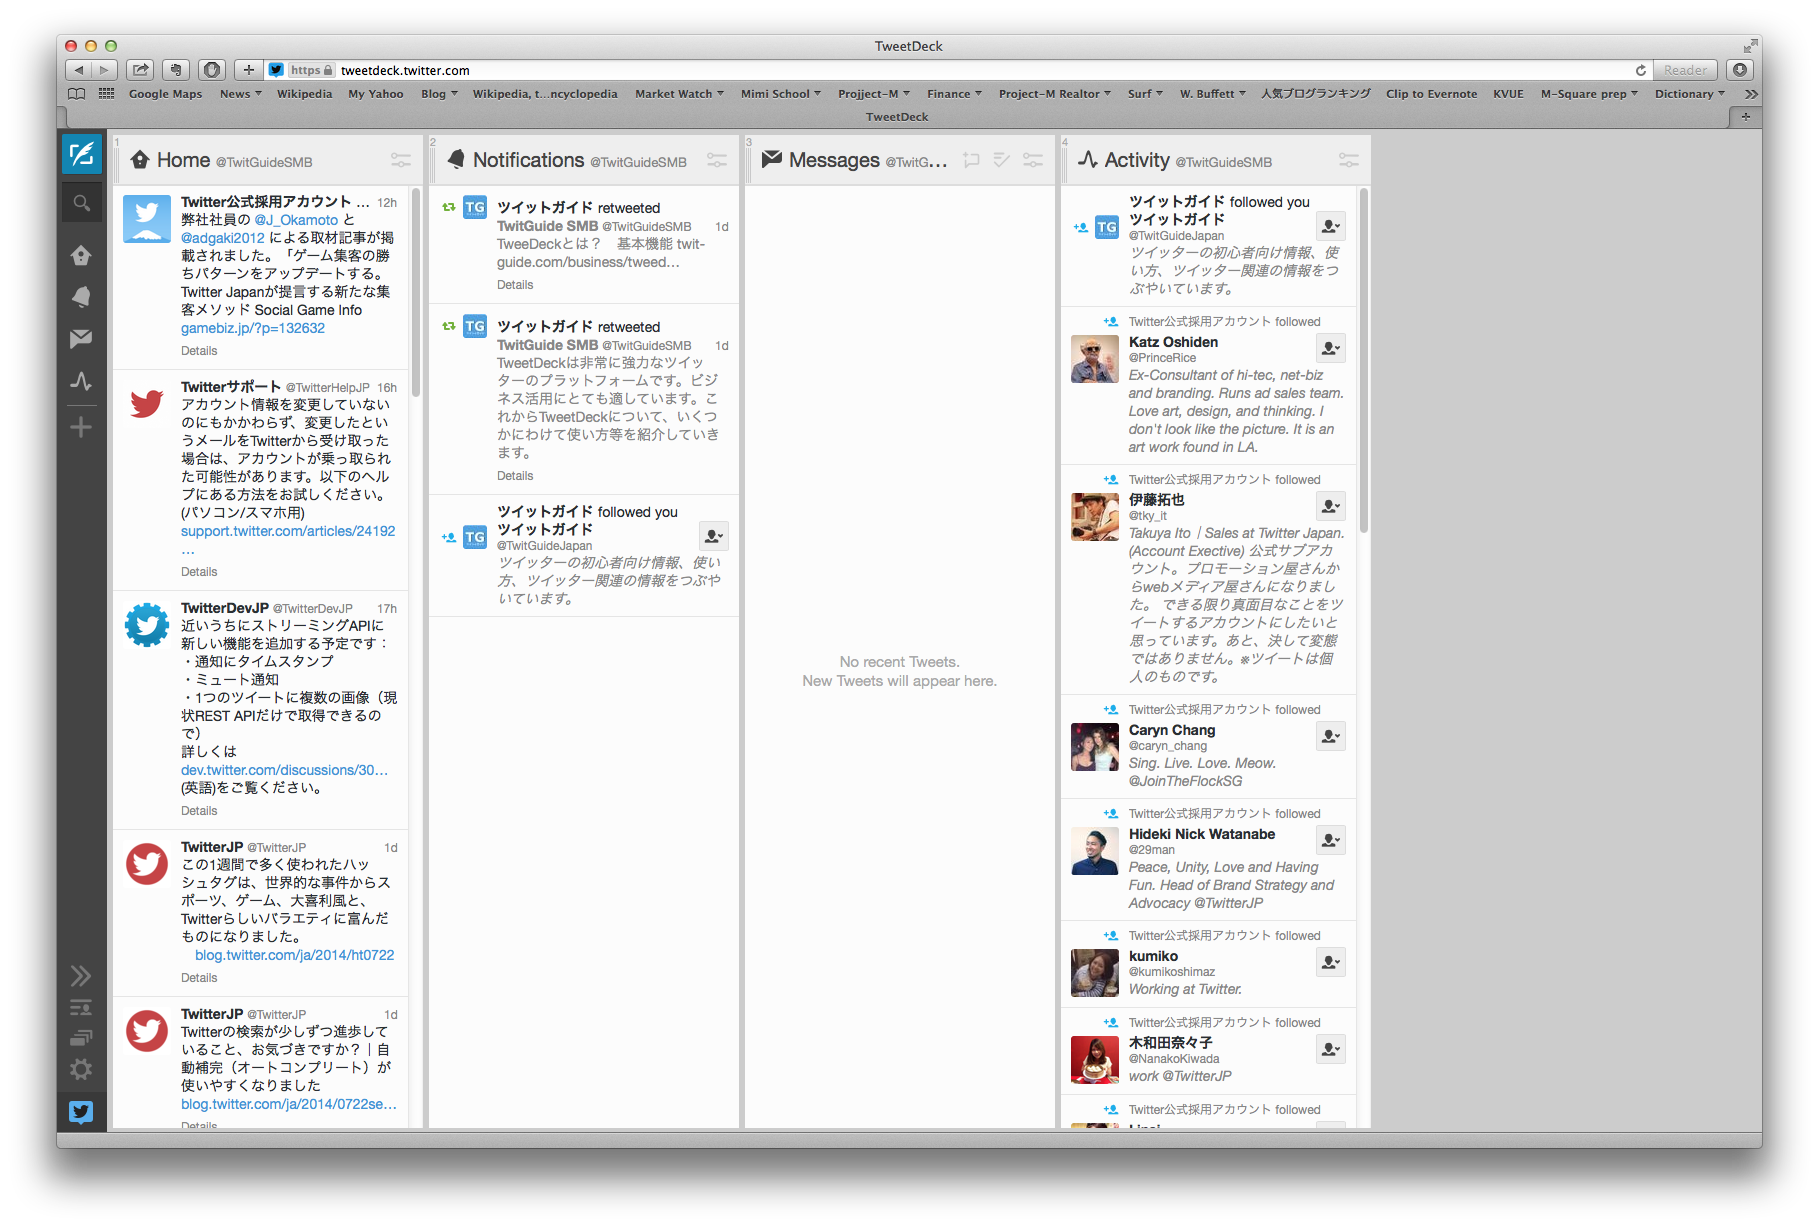Click Details under the TwitterDevJP tweet
1819x1227 pixels.
tap(199, 811)
